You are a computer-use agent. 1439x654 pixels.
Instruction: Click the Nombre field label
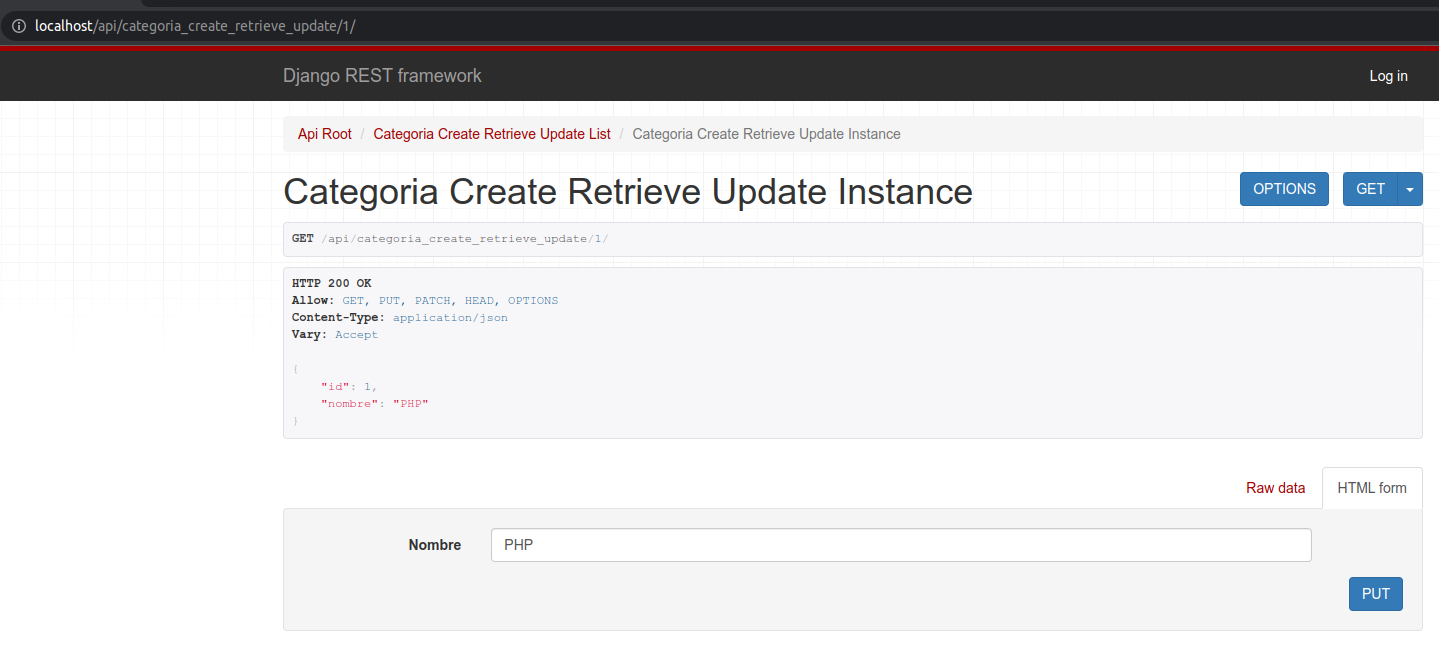pos(434,545)
